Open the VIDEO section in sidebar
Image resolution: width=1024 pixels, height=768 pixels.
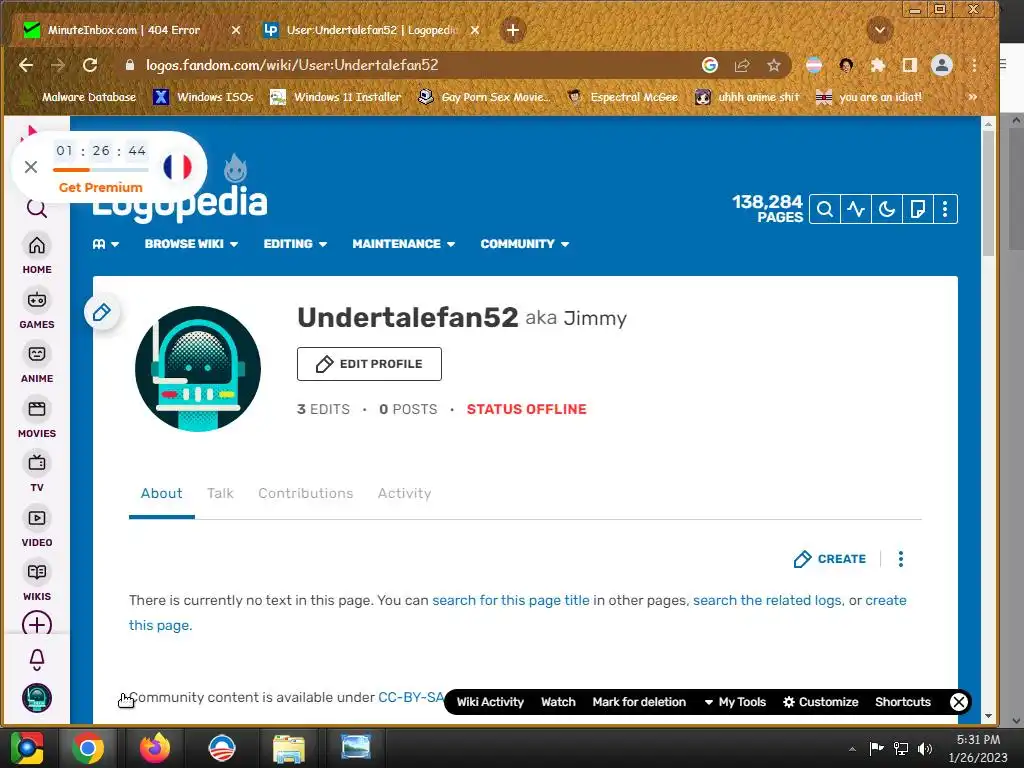tap(37, 527)
